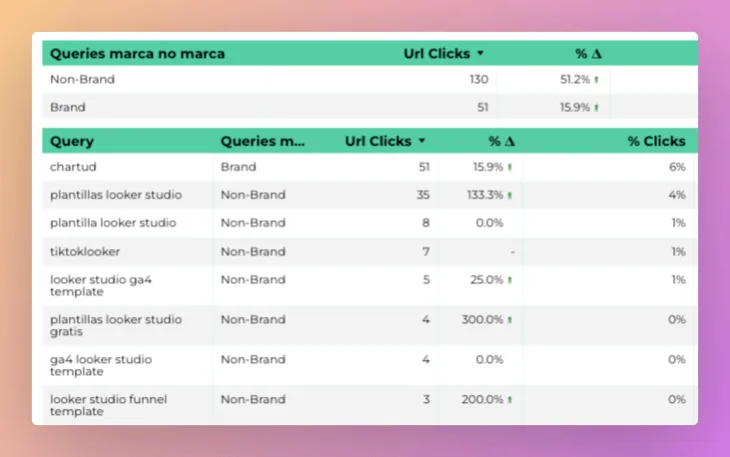Click green up arrow beside 133.3%
The height and width of the screenshot is (457, 730).
(x=509, y=195)
